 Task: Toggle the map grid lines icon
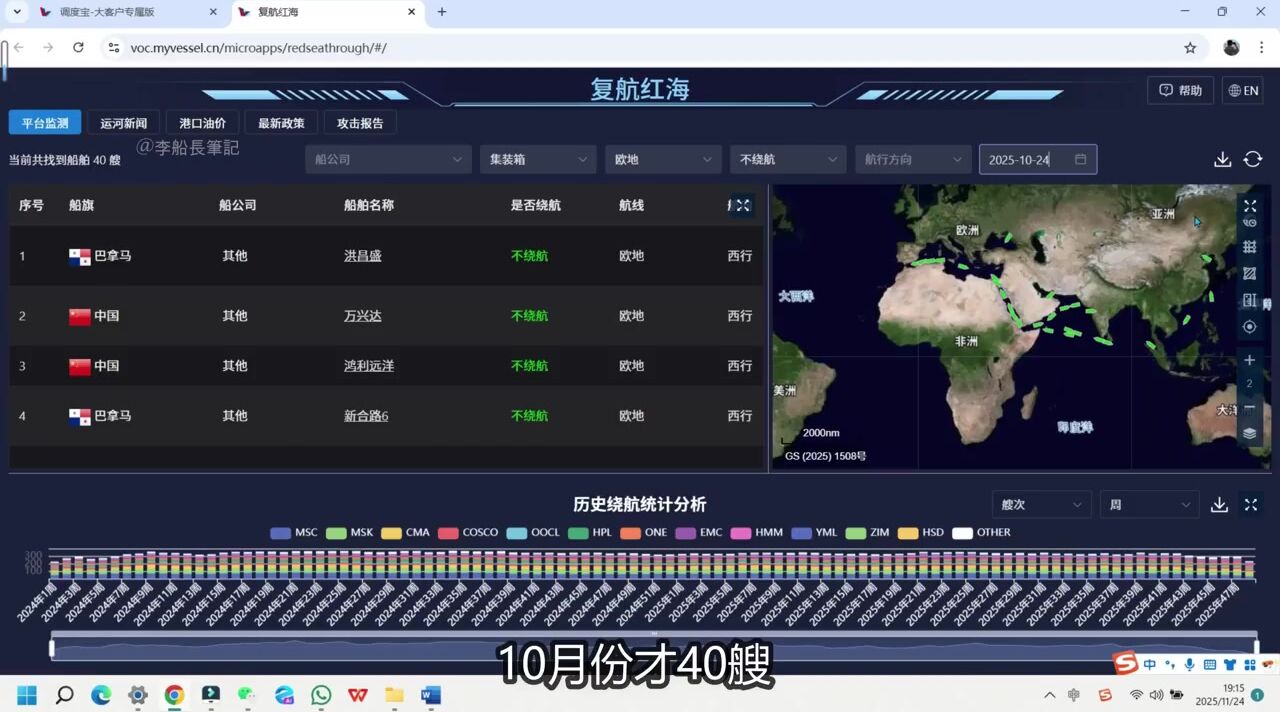pyautogui.click(x=1249, y=247)
